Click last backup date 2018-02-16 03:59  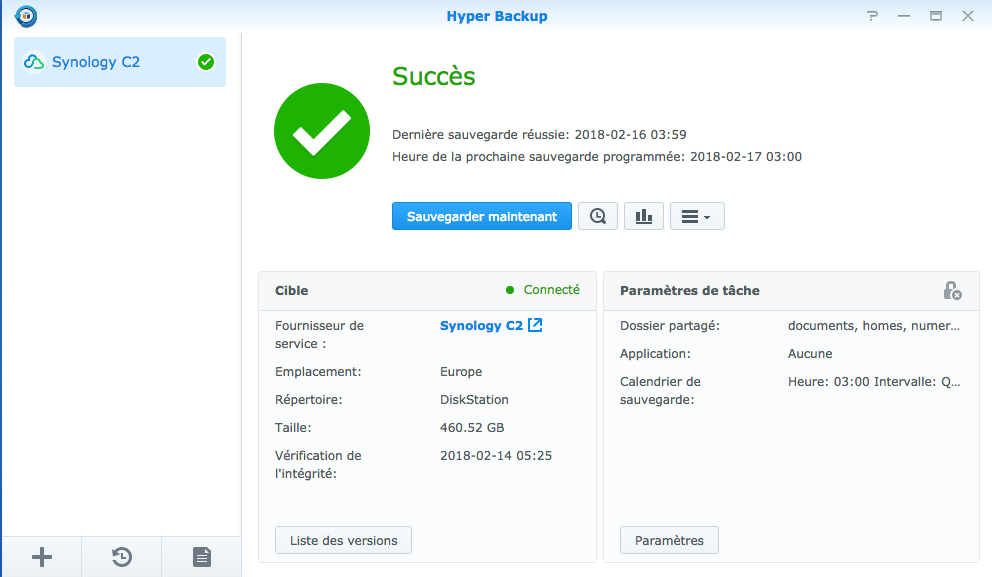click(630, 135)
